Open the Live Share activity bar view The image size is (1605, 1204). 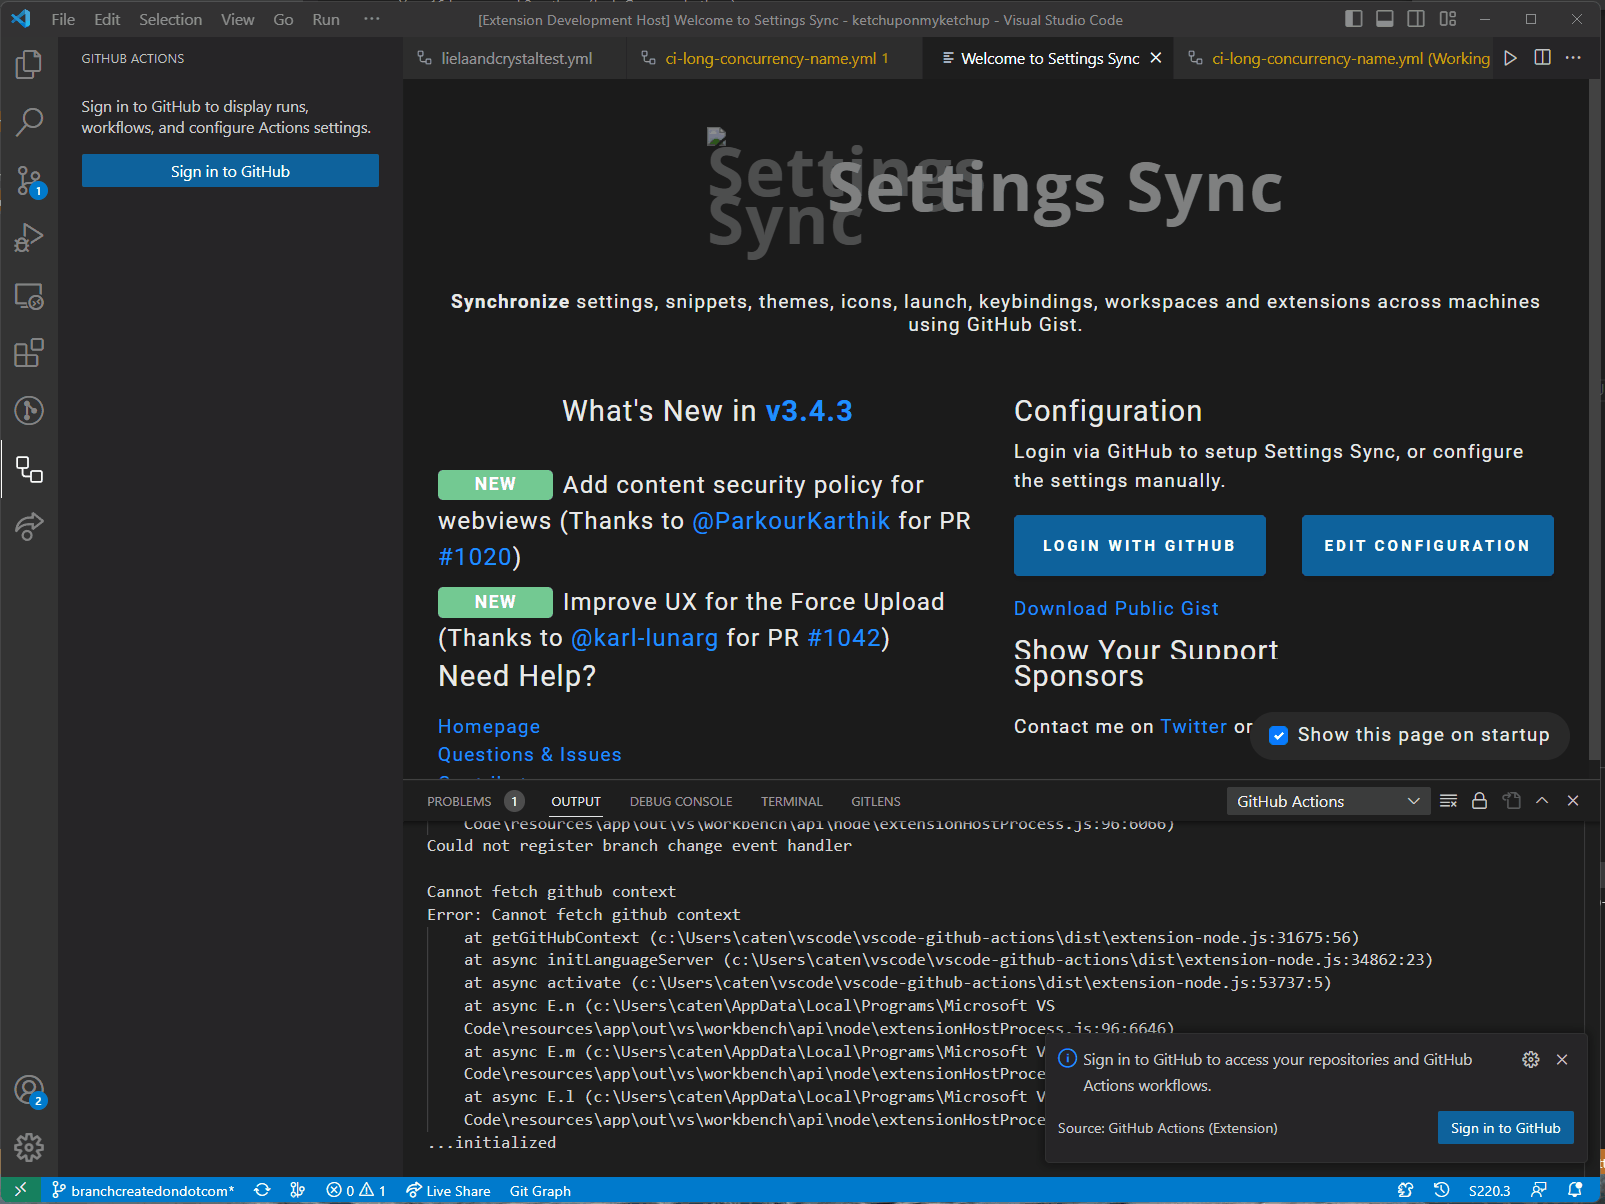[29, 526]
